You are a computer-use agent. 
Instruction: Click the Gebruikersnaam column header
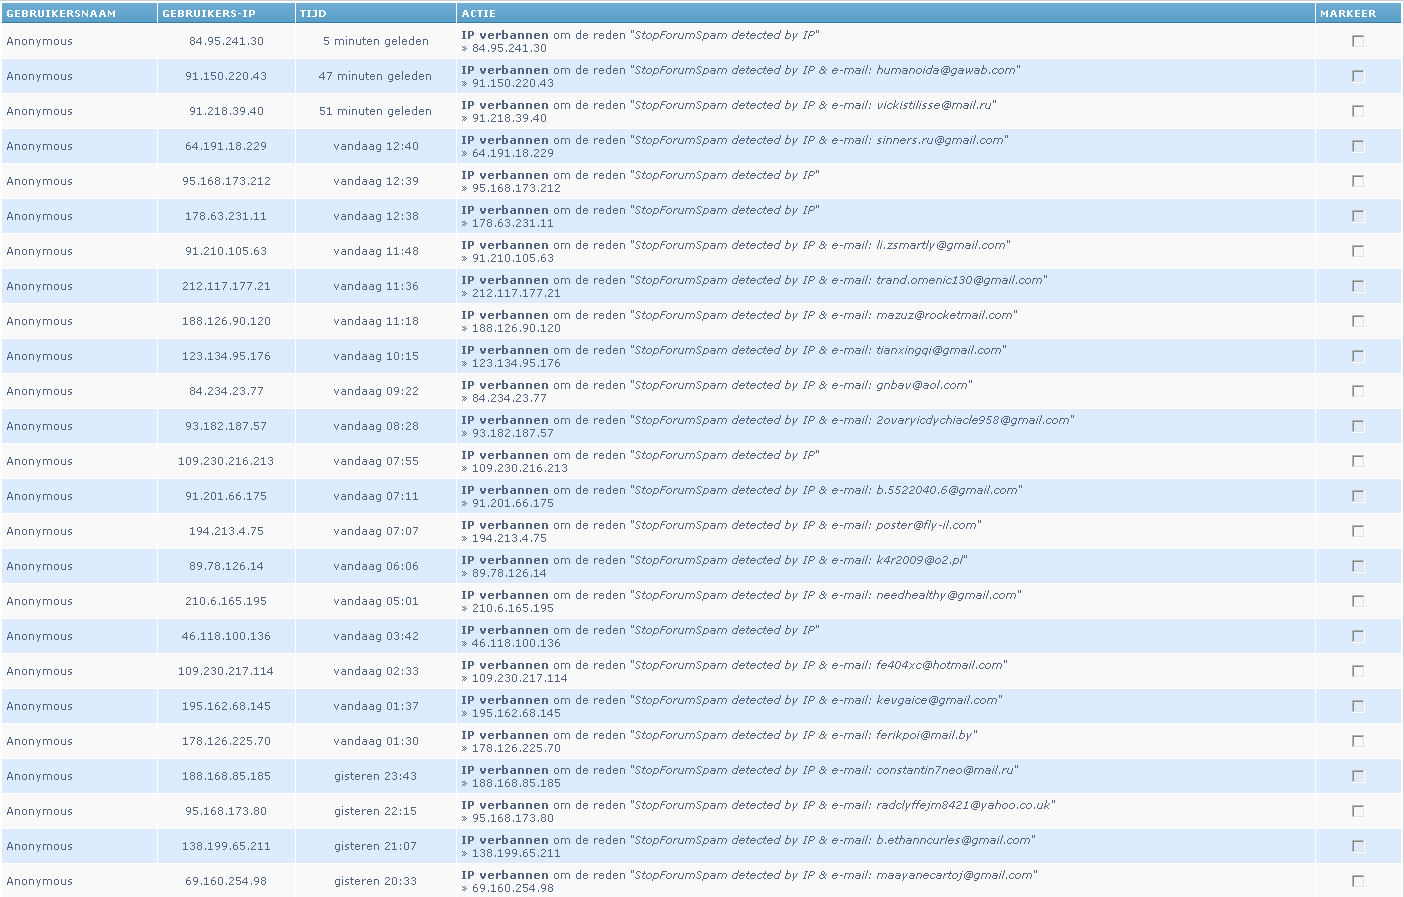coord(61,14)
